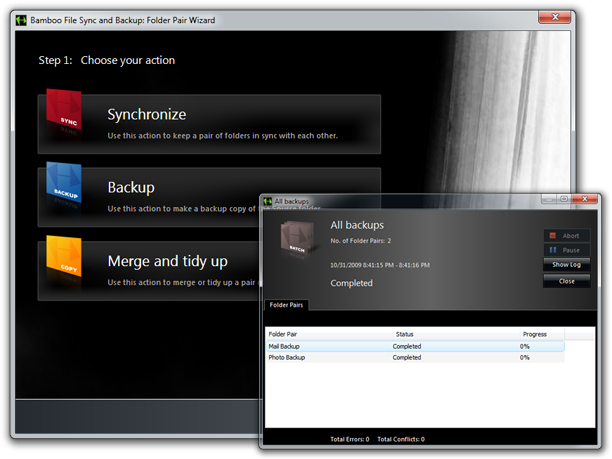Choose the Synchronize action
This screenshot has width=612, height=459.
210,124
